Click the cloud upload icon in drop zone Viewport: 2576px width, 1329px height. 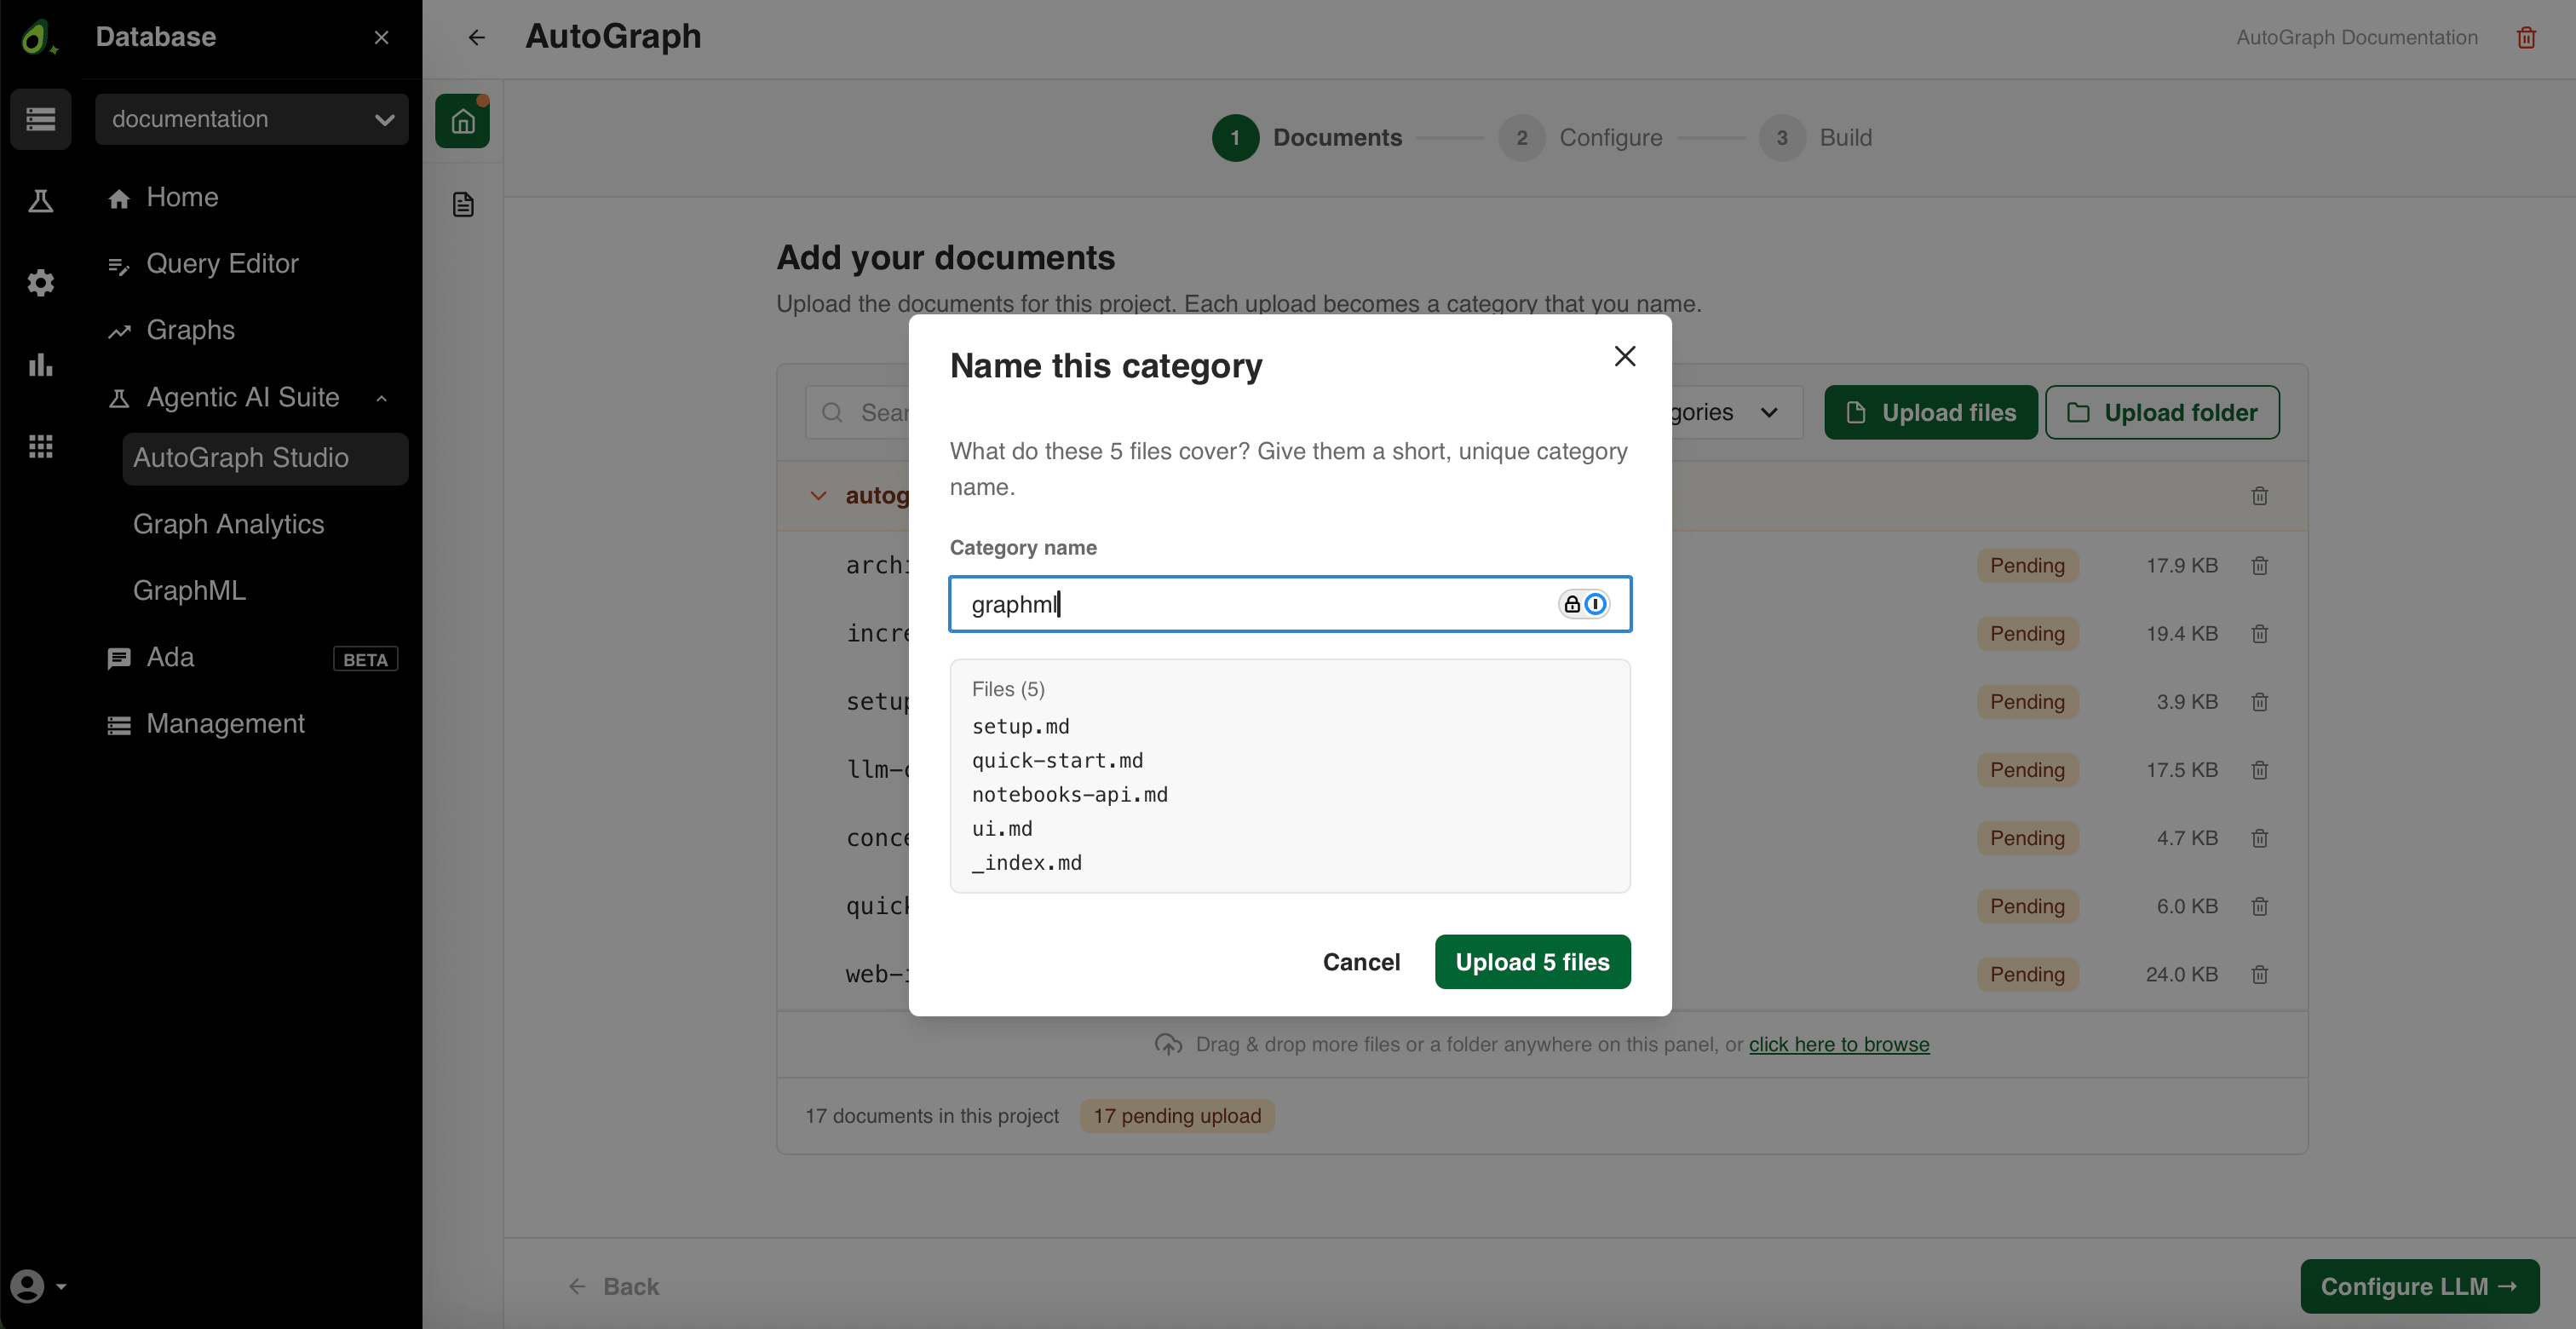point(1168,1044)
